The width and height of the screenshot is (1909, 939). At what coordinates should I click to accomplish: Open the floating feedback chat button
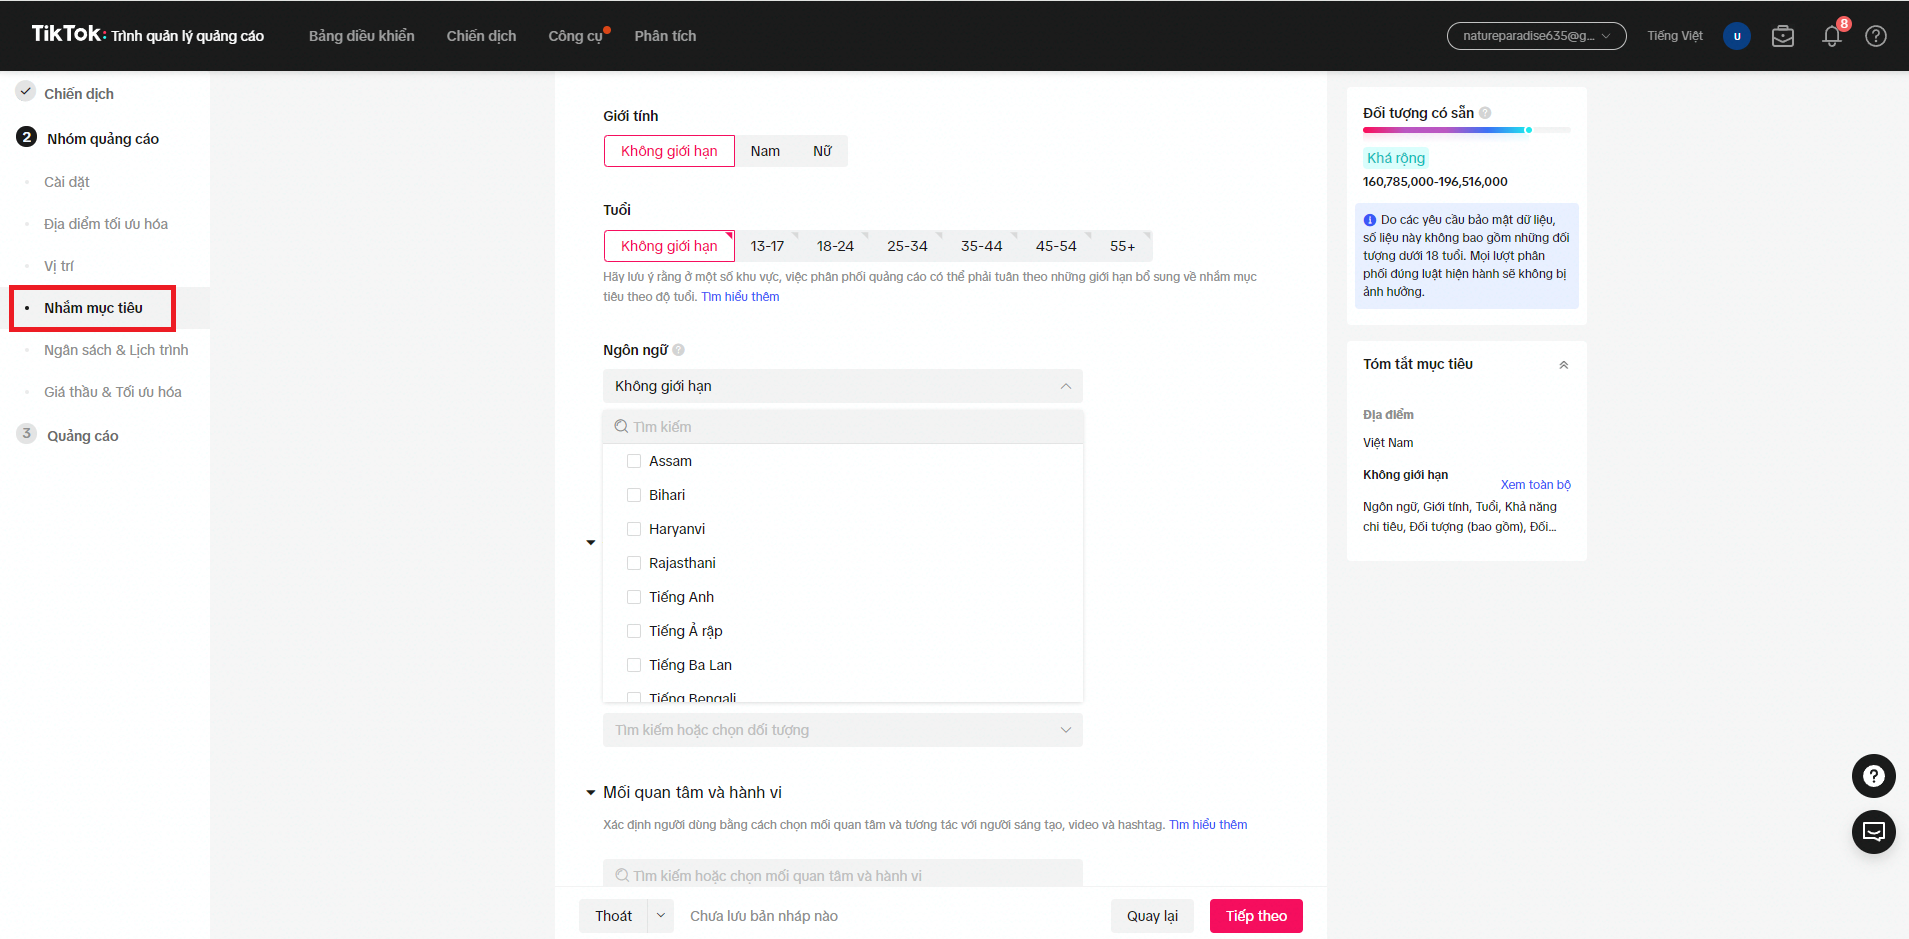point(1873,832)
